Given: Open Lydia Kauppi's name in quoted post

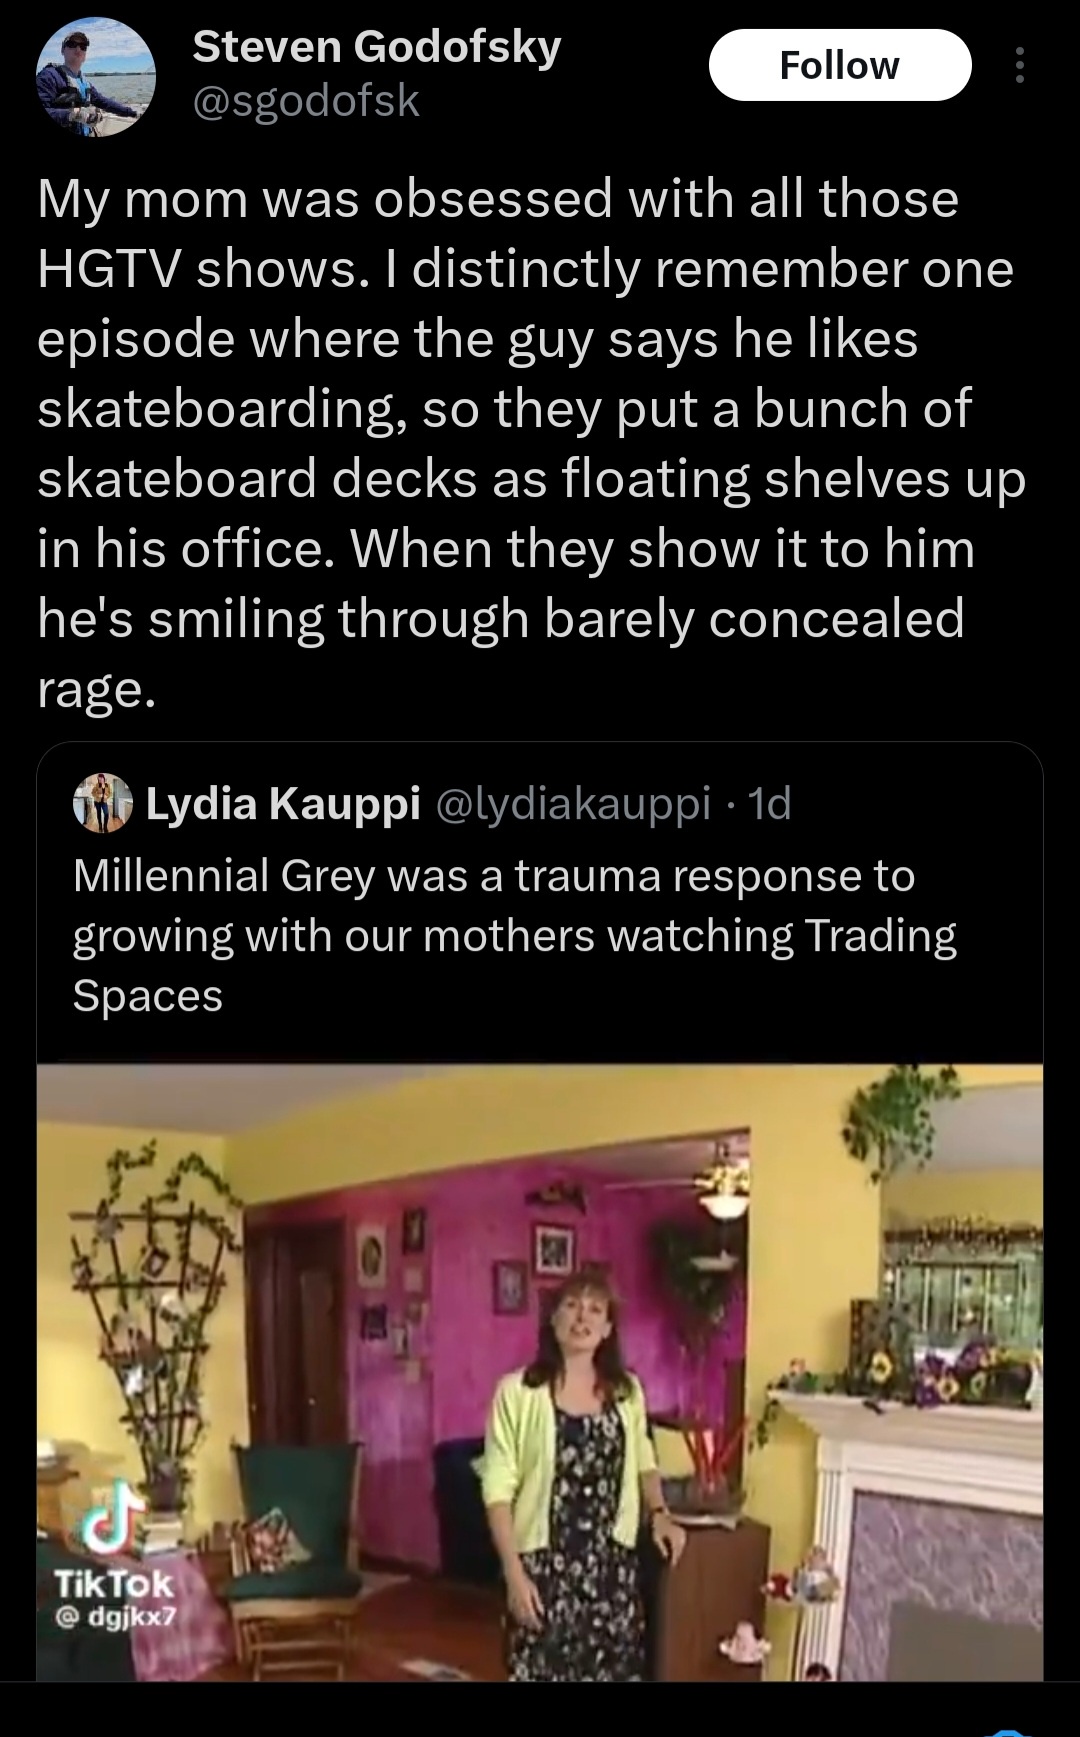Looking at the screenshot, I should click(x=283, y=803).
